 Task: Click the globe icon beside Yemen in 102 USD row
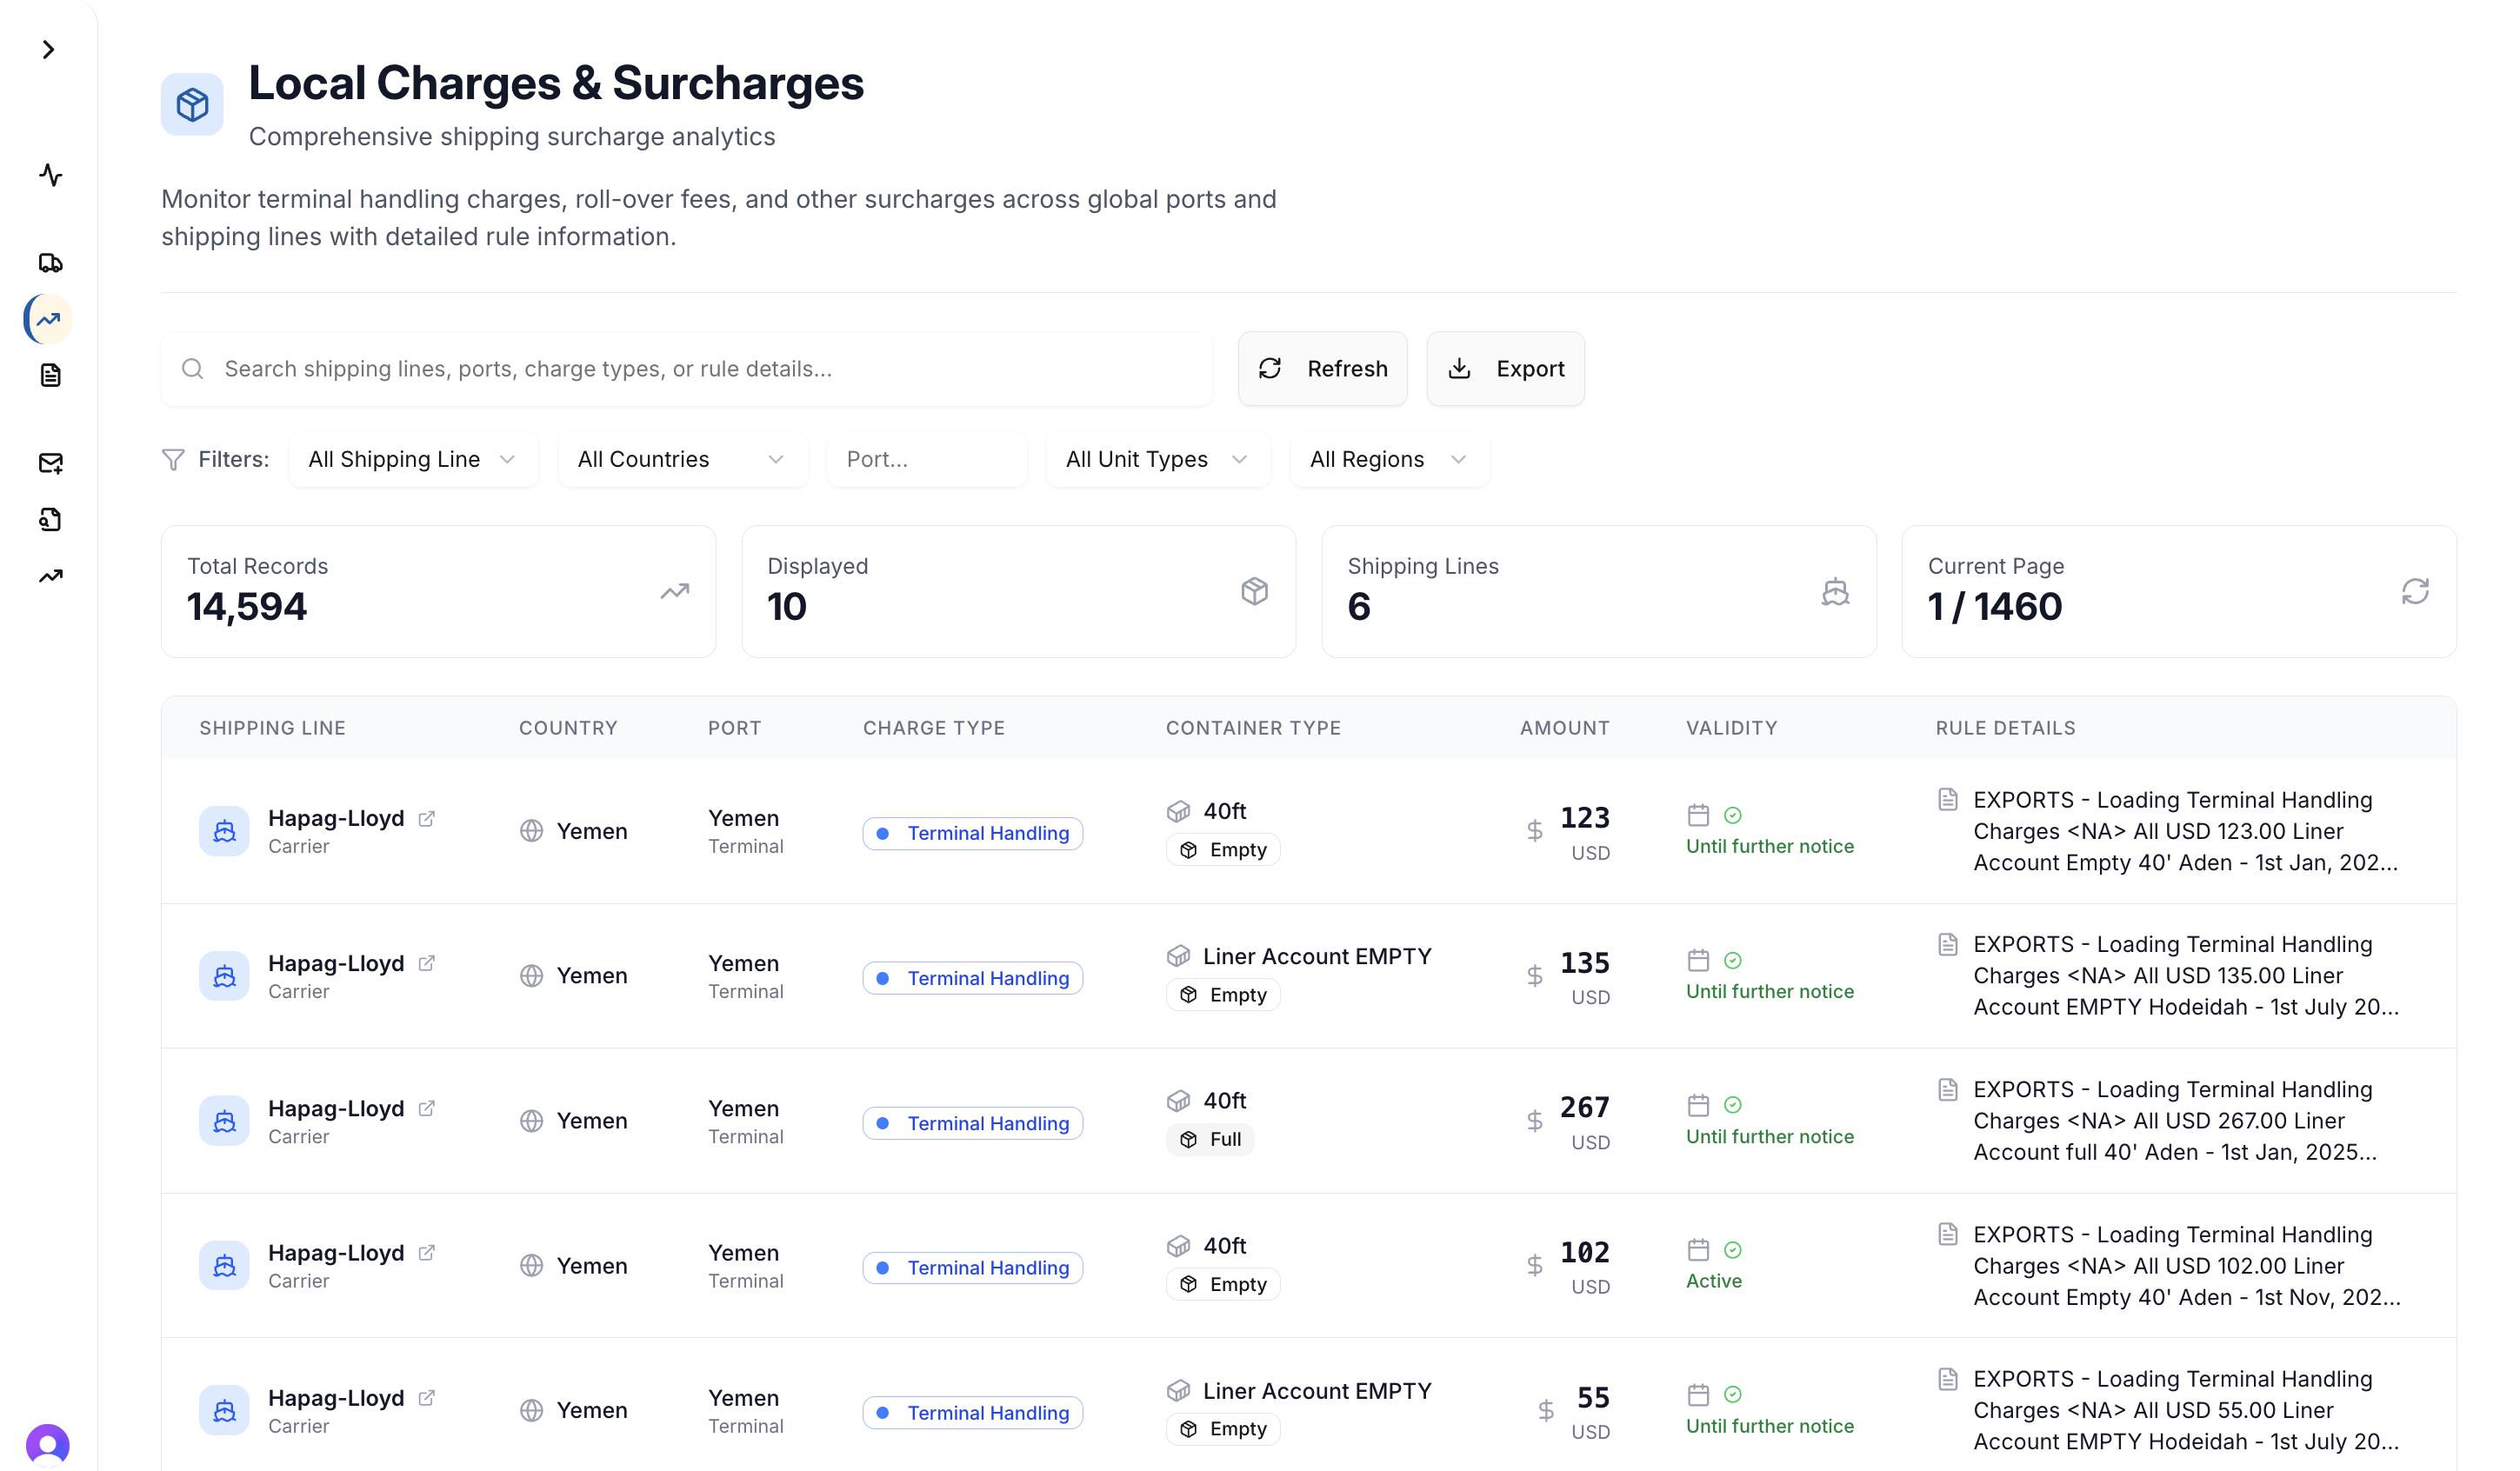click(531, 1265)
